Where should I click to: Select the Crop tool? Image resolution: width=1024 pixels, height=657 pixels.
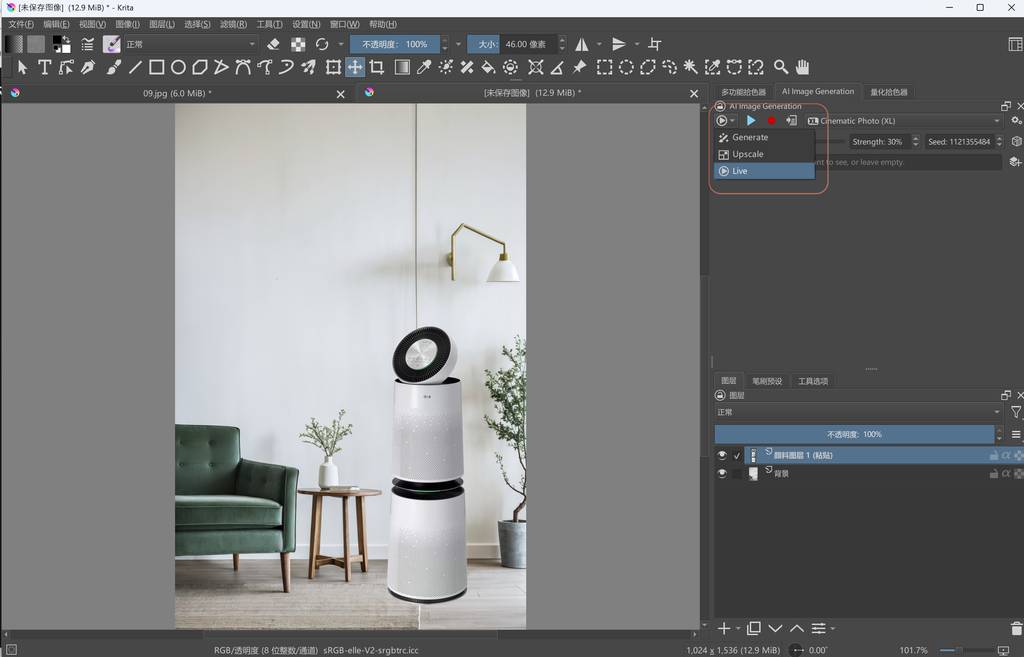click(377, 67)
